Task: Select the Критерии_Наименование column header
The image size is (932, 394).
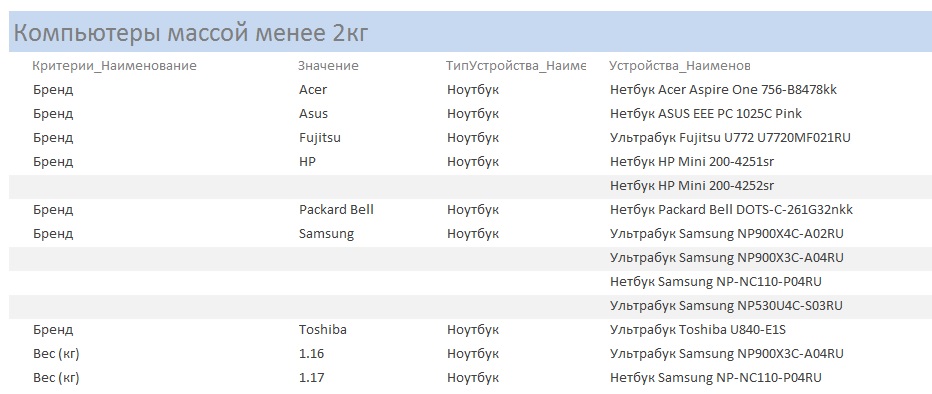Action: tap(114, 65)
